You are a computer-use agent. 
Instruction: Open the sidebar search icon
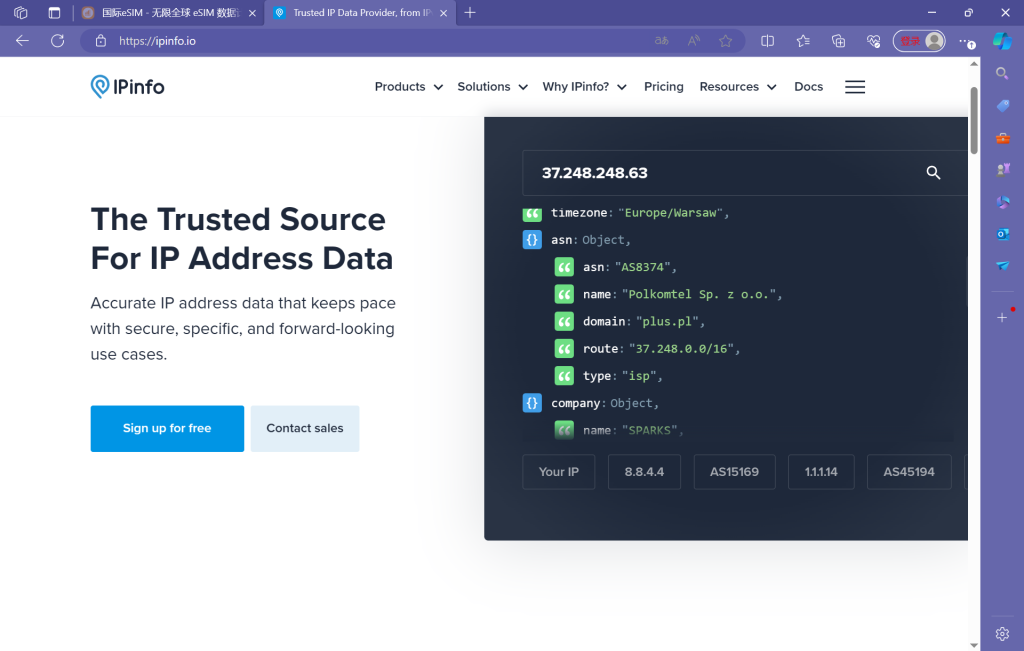coord(1002,73)
